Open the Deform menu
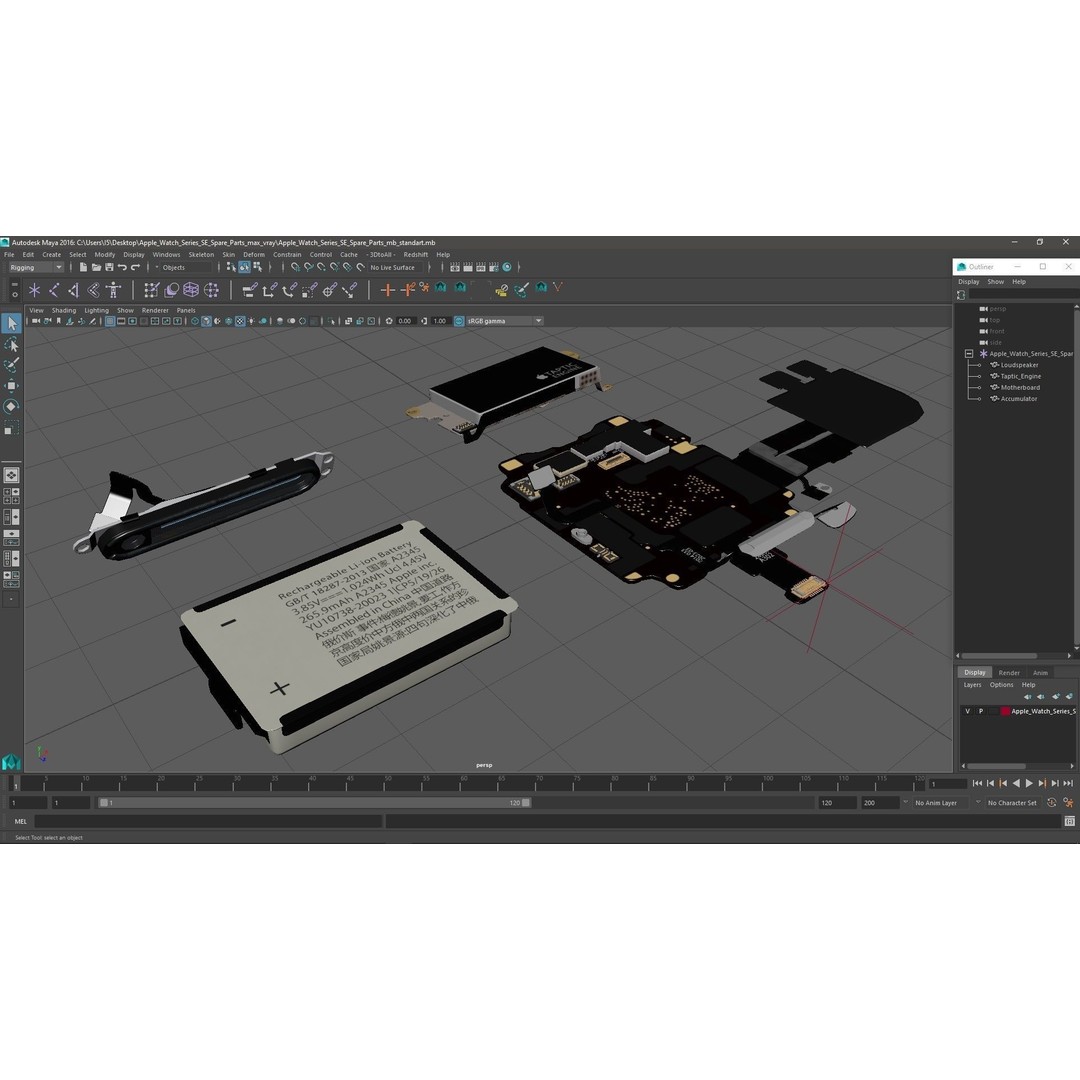Viewport: 1080px width, 1080px height. [x=253, y=254]
